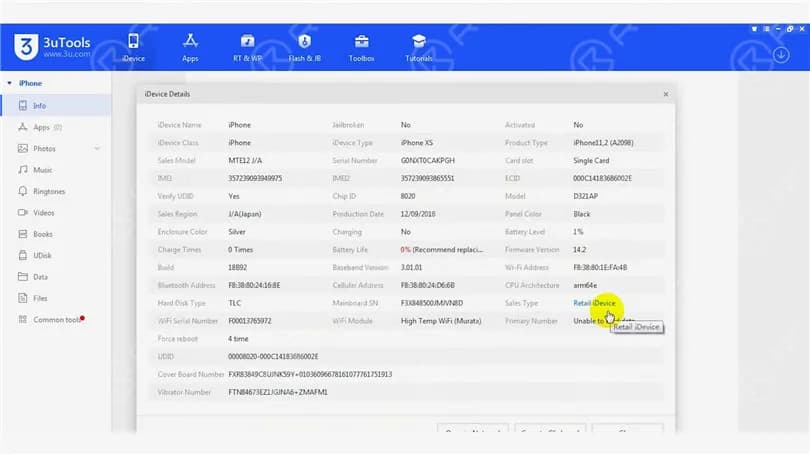Screen dimensions: 810x455
Task: Select Firmware Version 14.2
Action: (x=580, y=249)
